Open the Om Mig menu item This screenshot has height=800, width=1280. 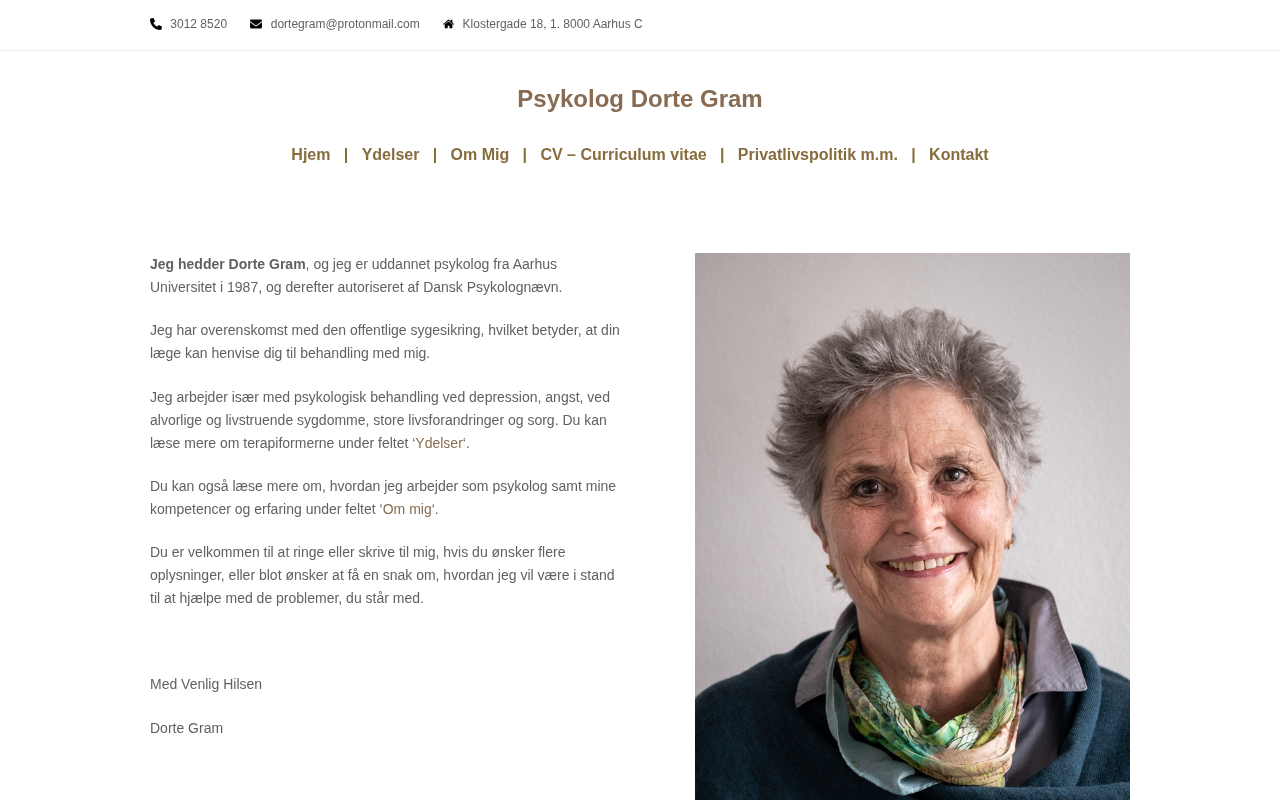coord(479,155)
